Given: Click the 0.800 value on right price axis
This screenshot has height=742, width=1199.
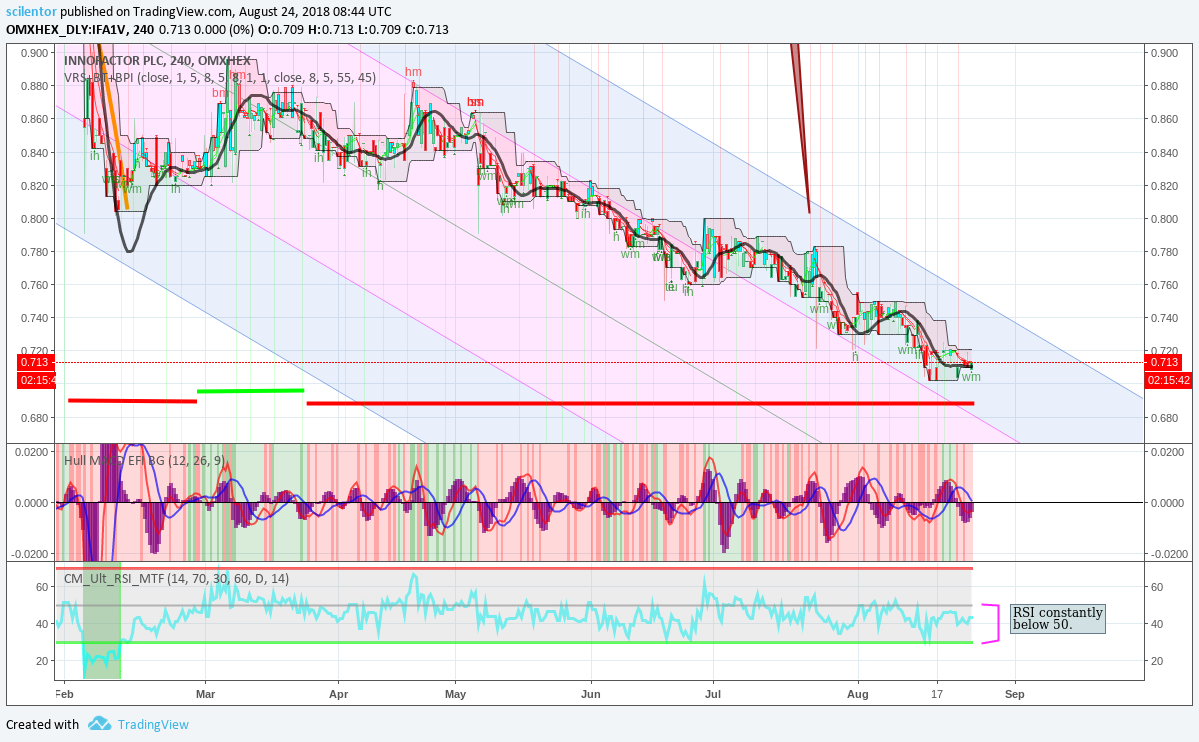Looking at the screenshot, I should point(1165,219).
